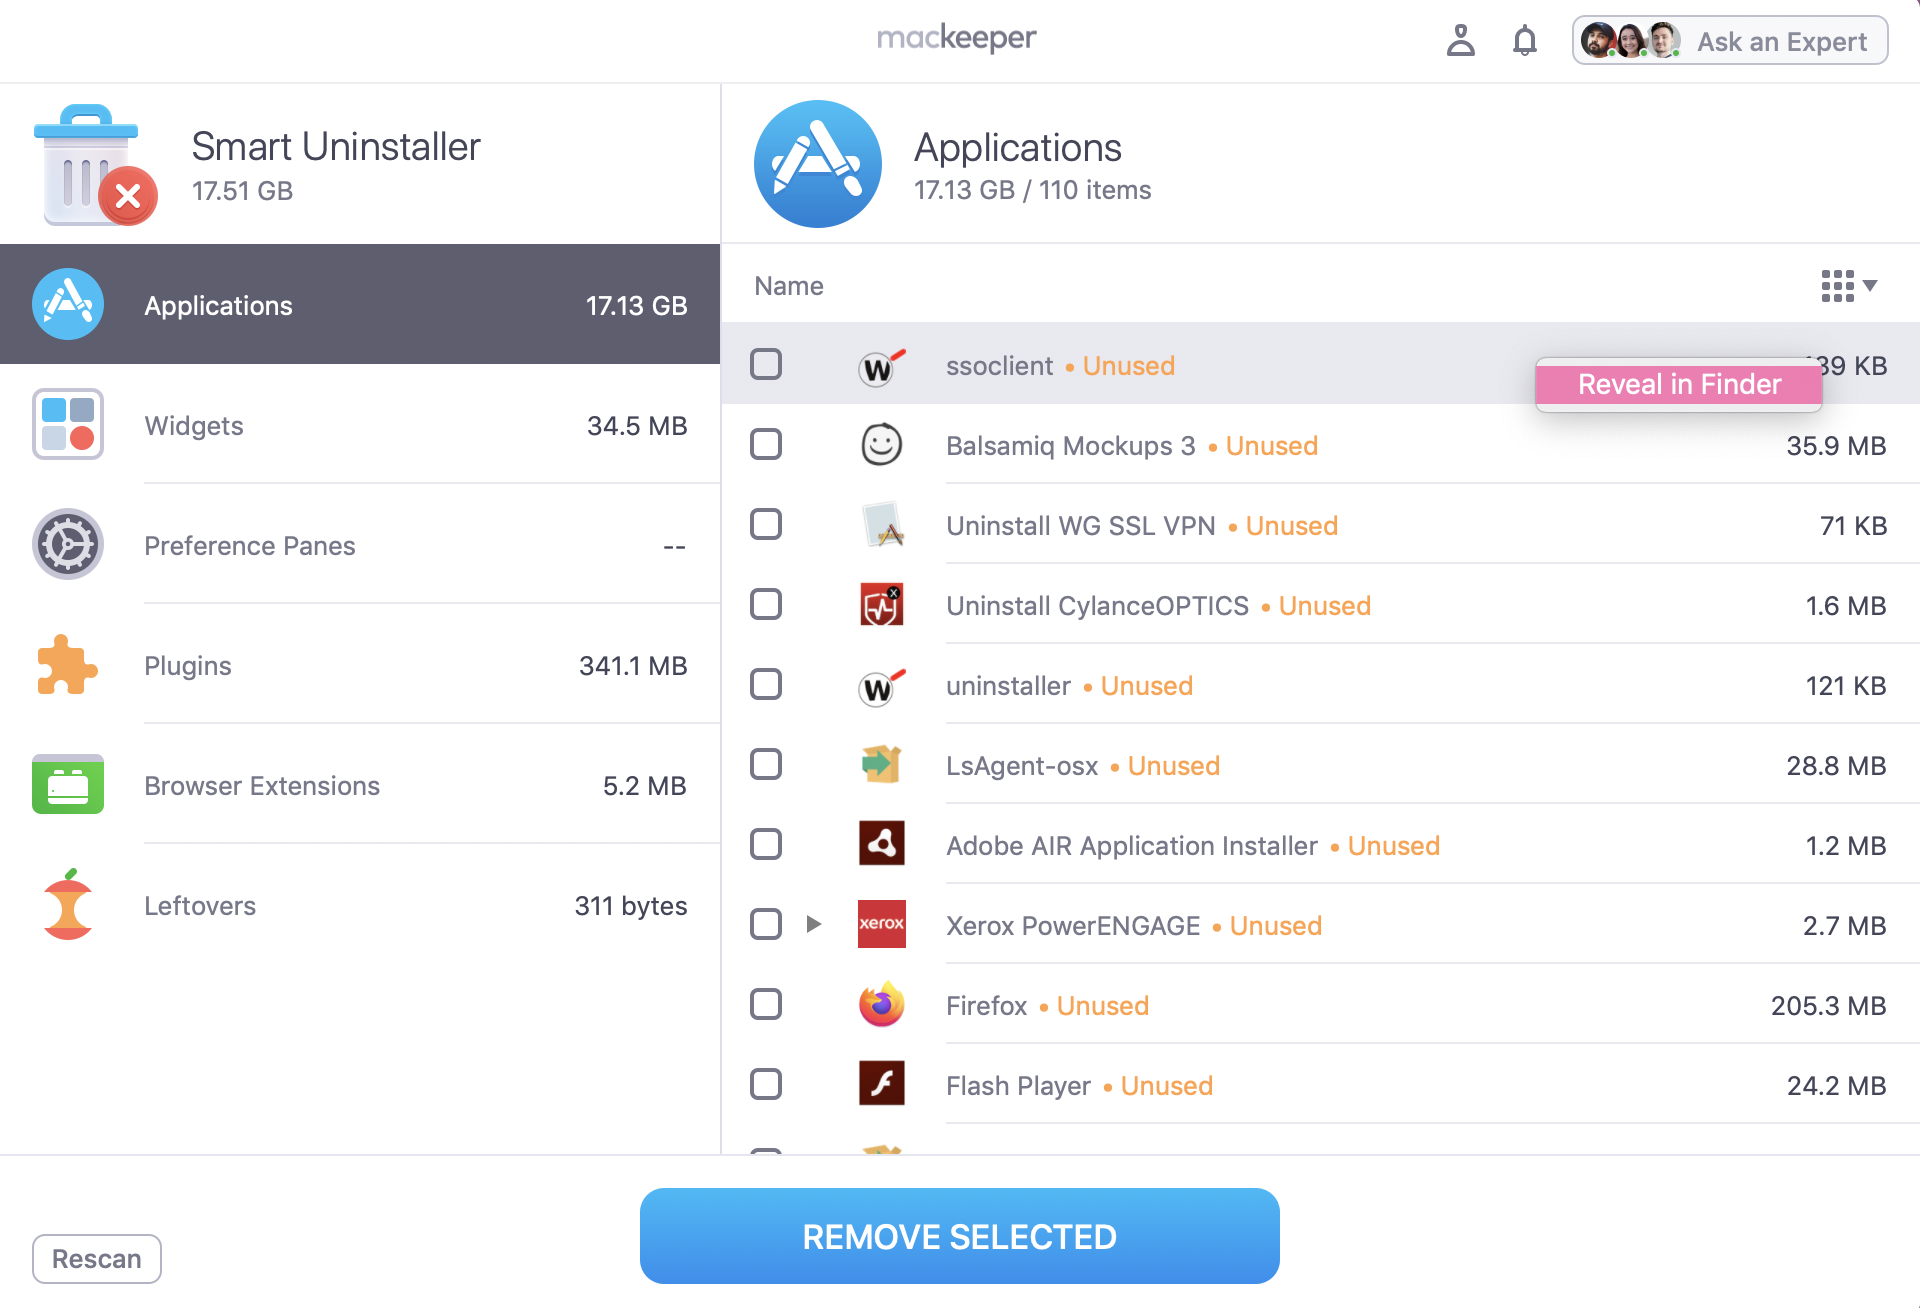The width and height of the screenshot is (1920, 1308).
Task: Click the Balsamiq Mockups 3 name text
Action: click(x=1071, y=446)
